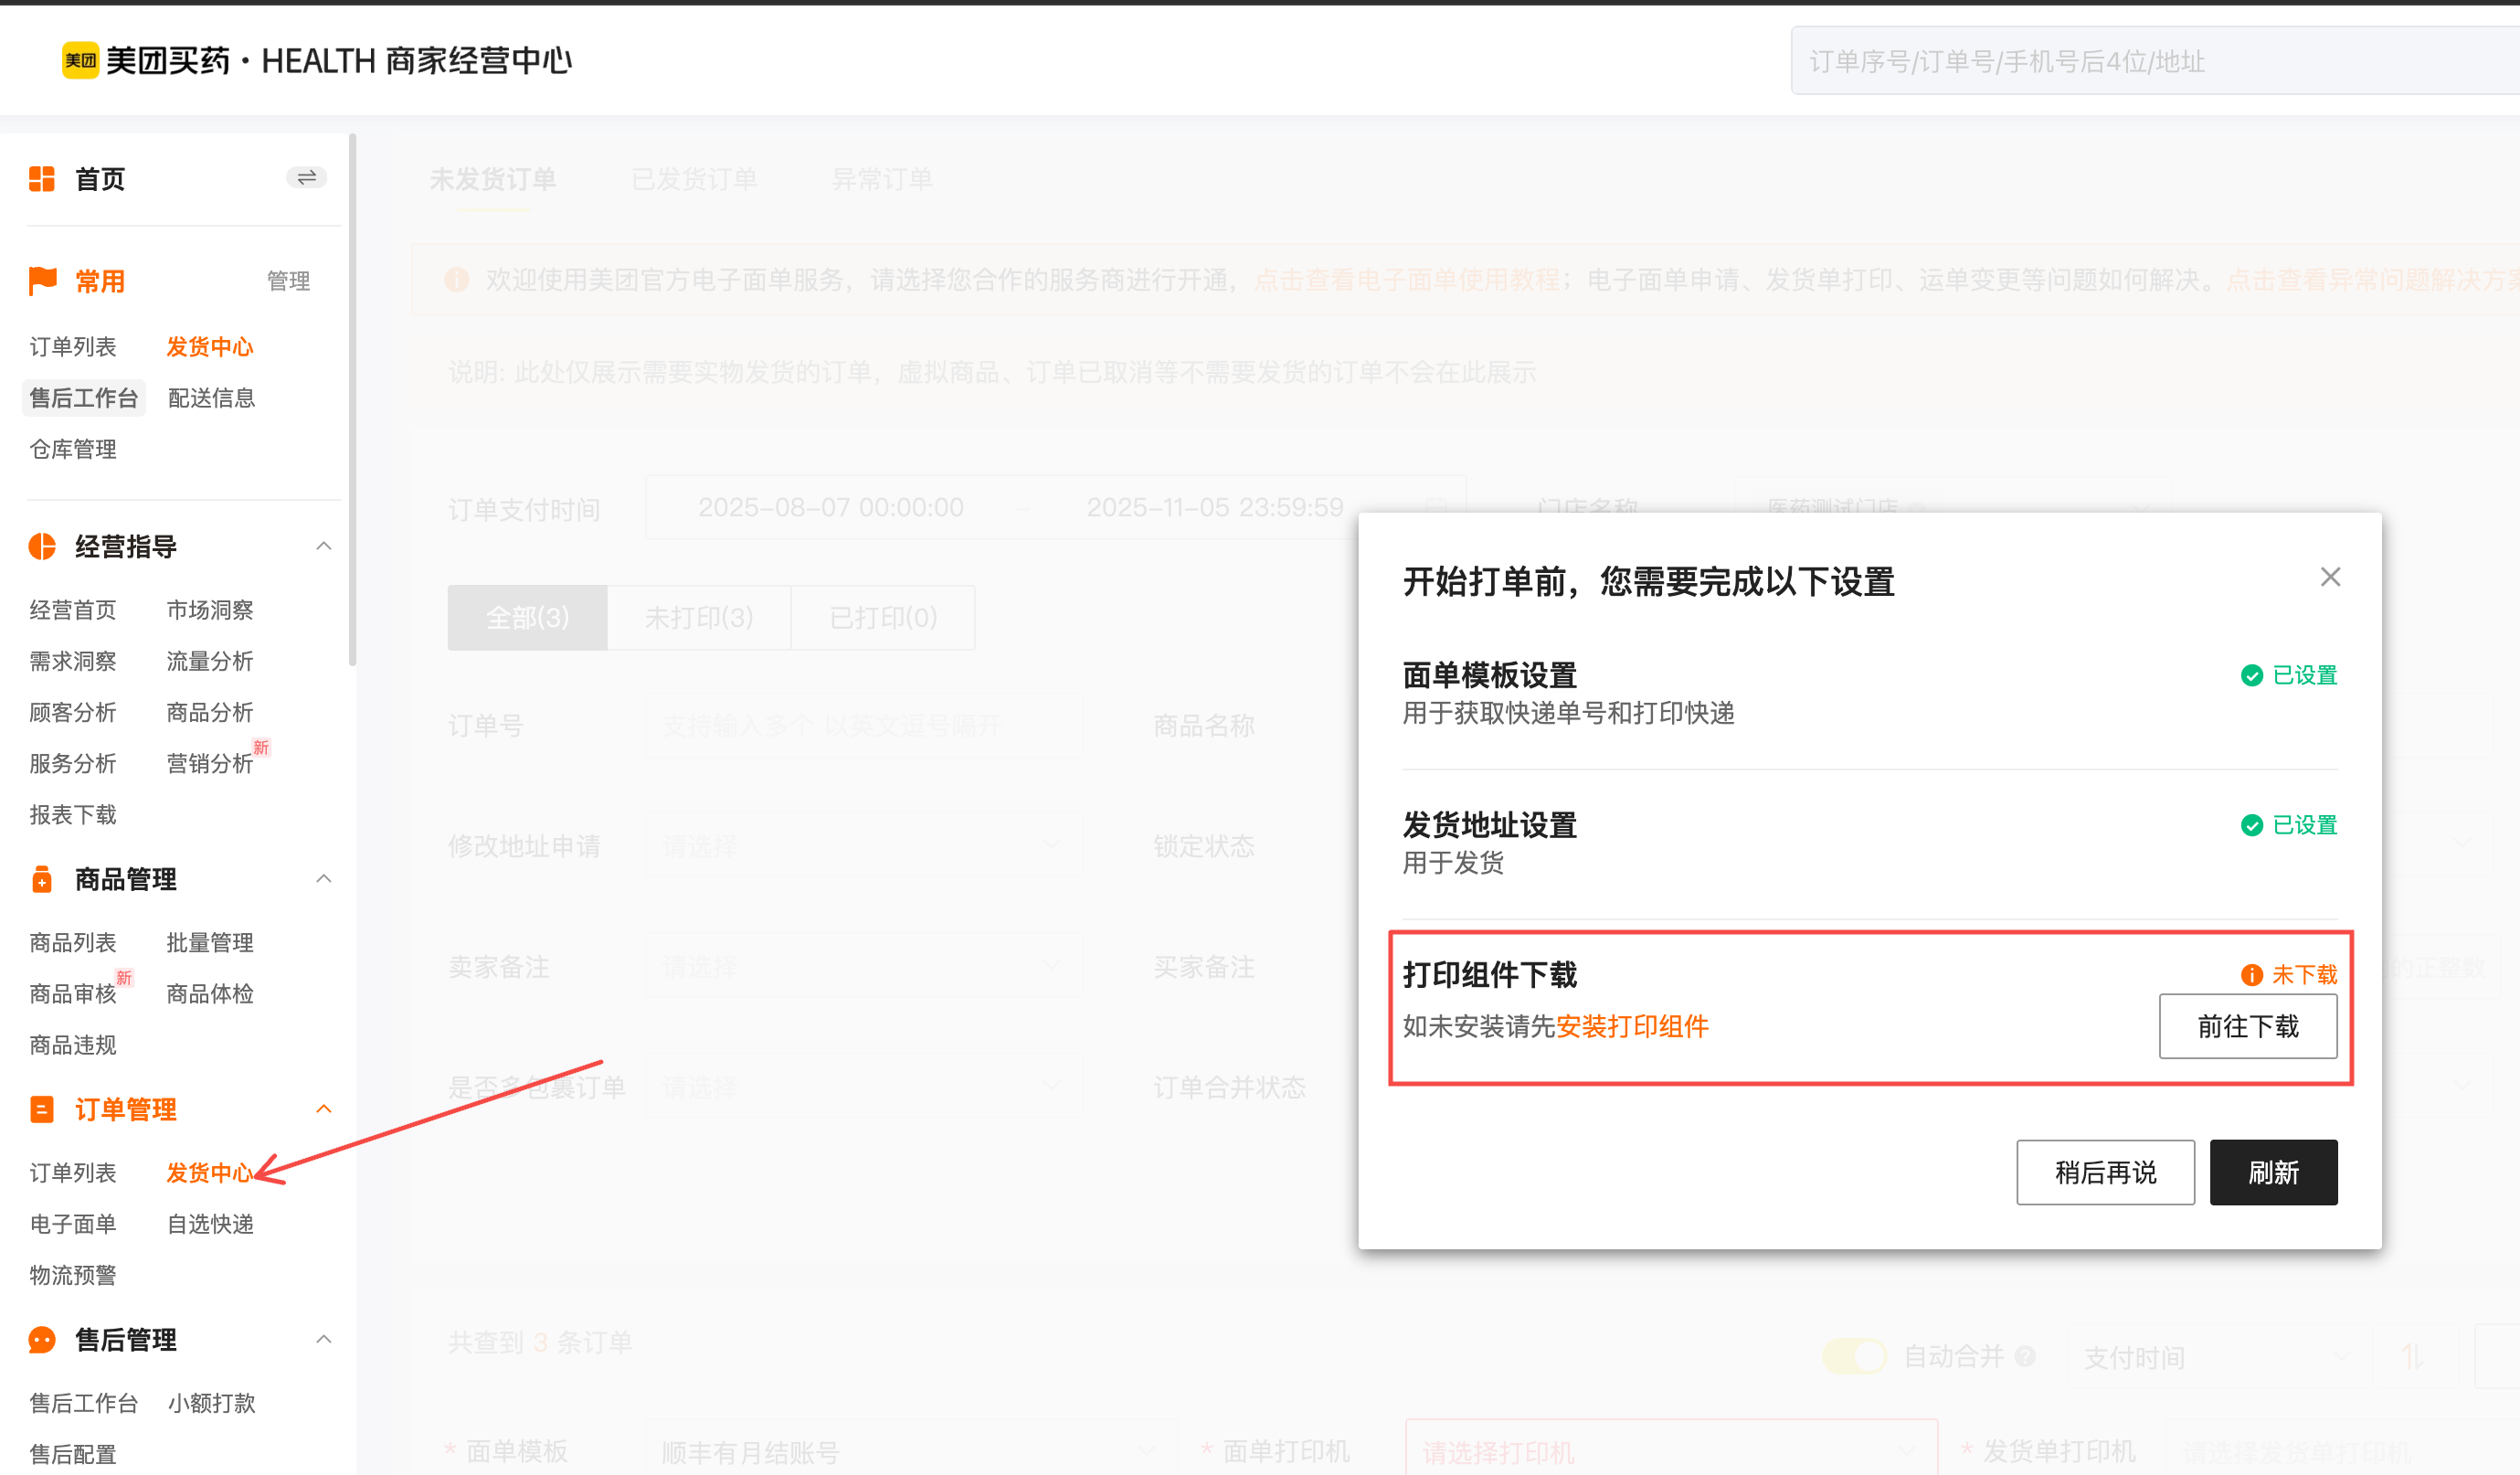Click the black 刷新 button
This screenshot has height=1475, width=2520.
point(2273,1172)
